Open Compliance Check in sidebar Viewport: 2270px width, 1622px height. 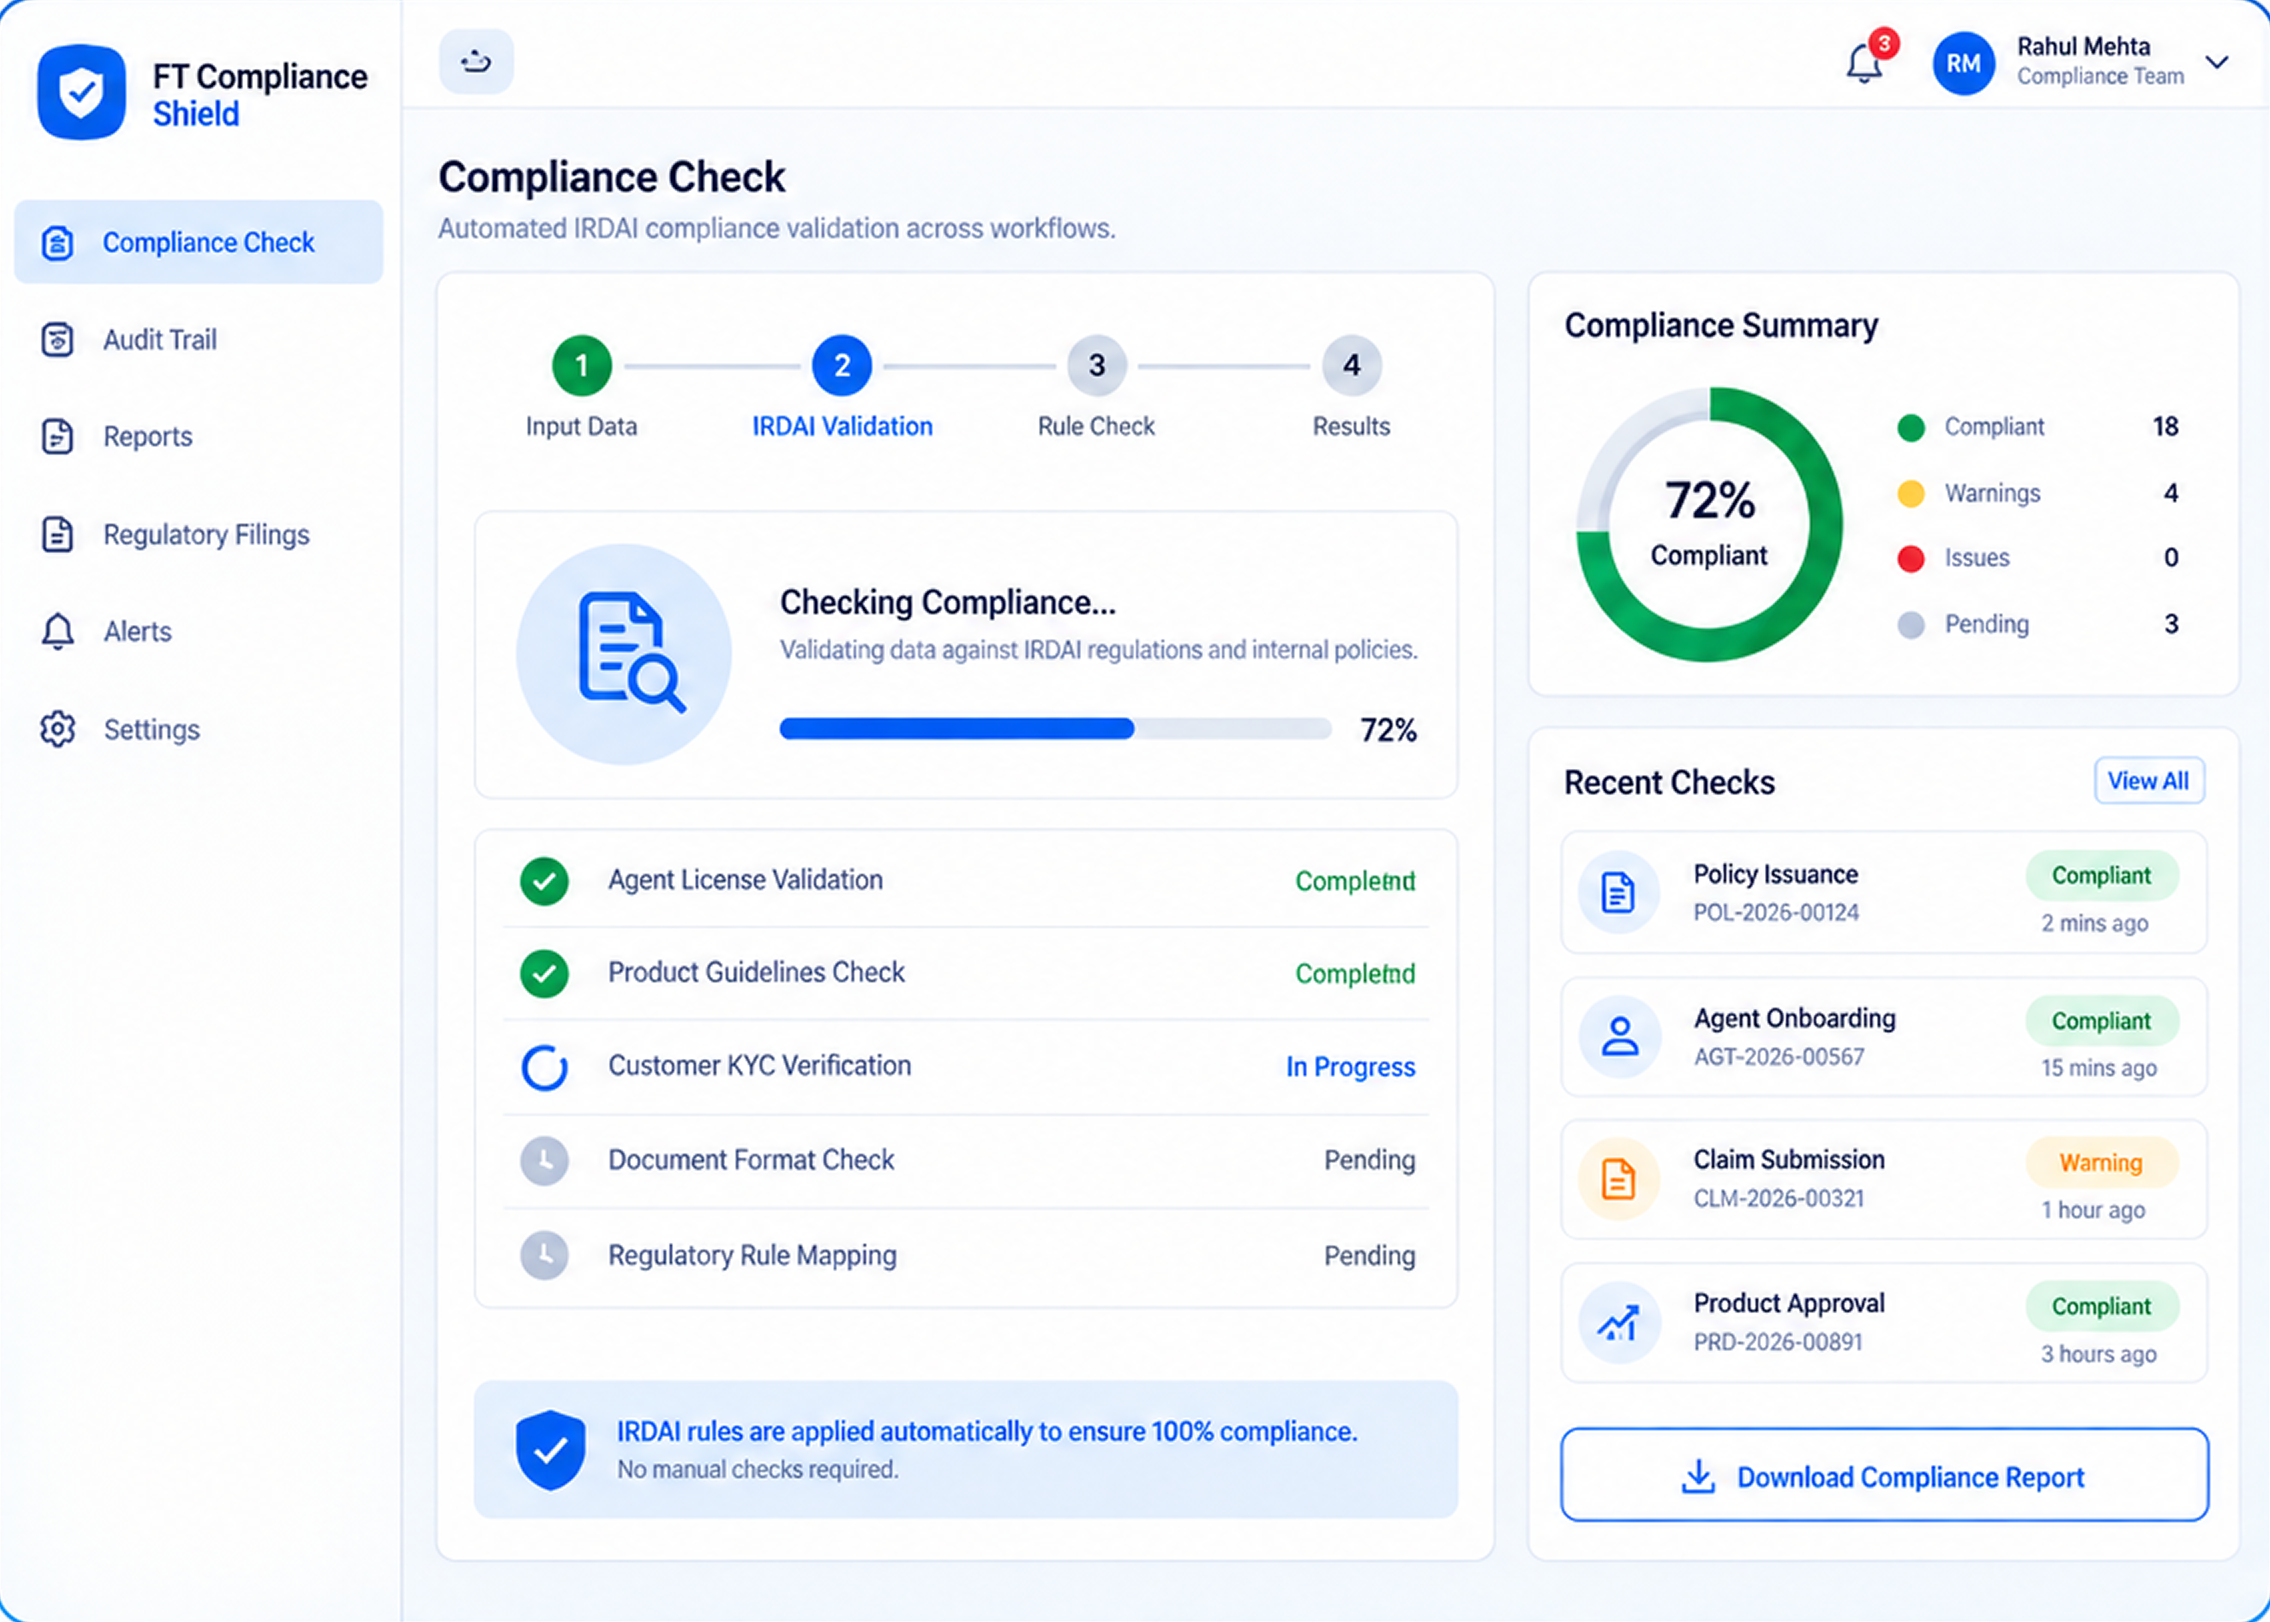click(198, 242)
